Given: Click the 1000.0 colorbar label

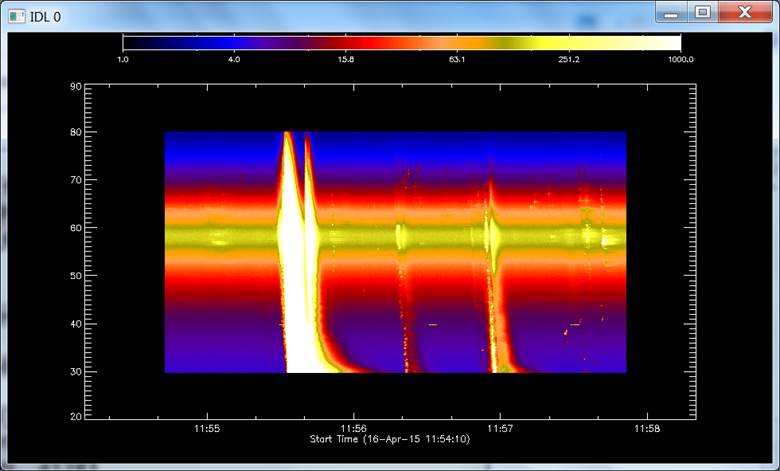Looking at the screenshot, I should 680,59.
